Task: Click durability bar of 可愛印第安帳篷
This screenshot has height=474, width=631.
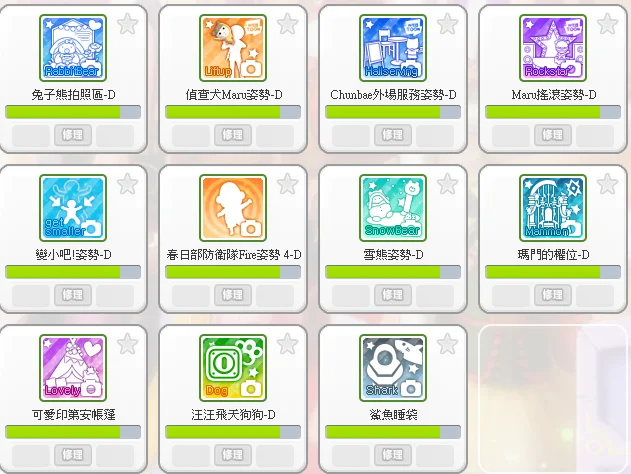Action: tap(73, 432)
